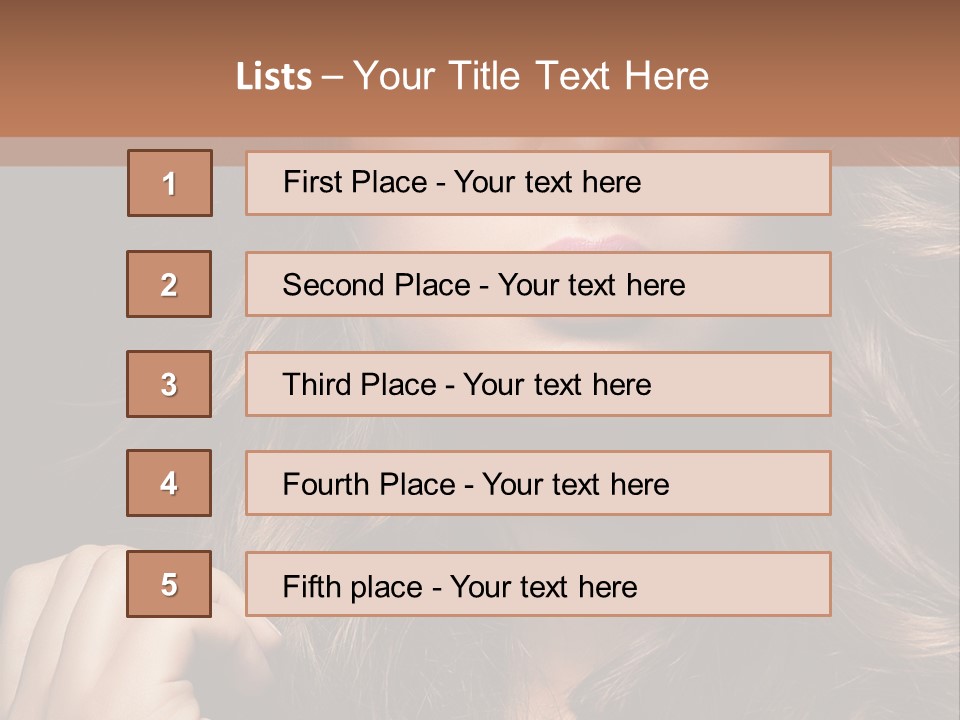The image size is (960, 720).
Task: Select "Your Title Text Here" in heading
Action: click(531, 76)
